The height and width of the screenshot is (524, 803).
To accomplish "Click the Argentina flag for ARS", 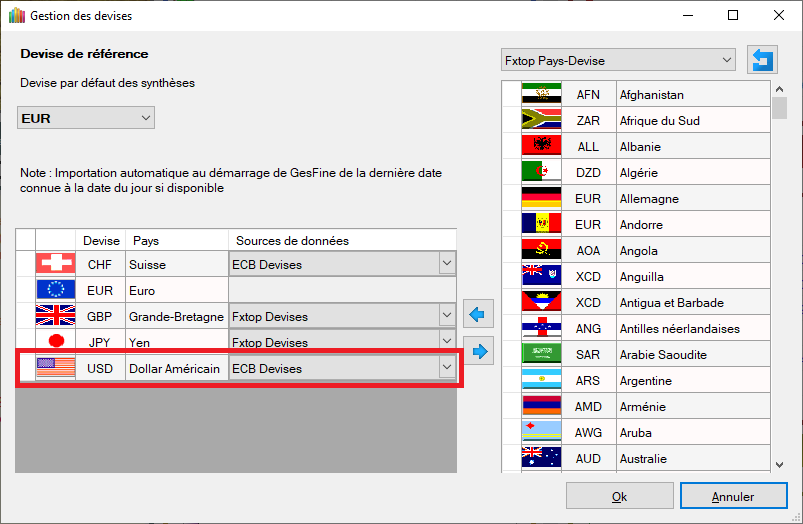I will (x=541, y=380).
